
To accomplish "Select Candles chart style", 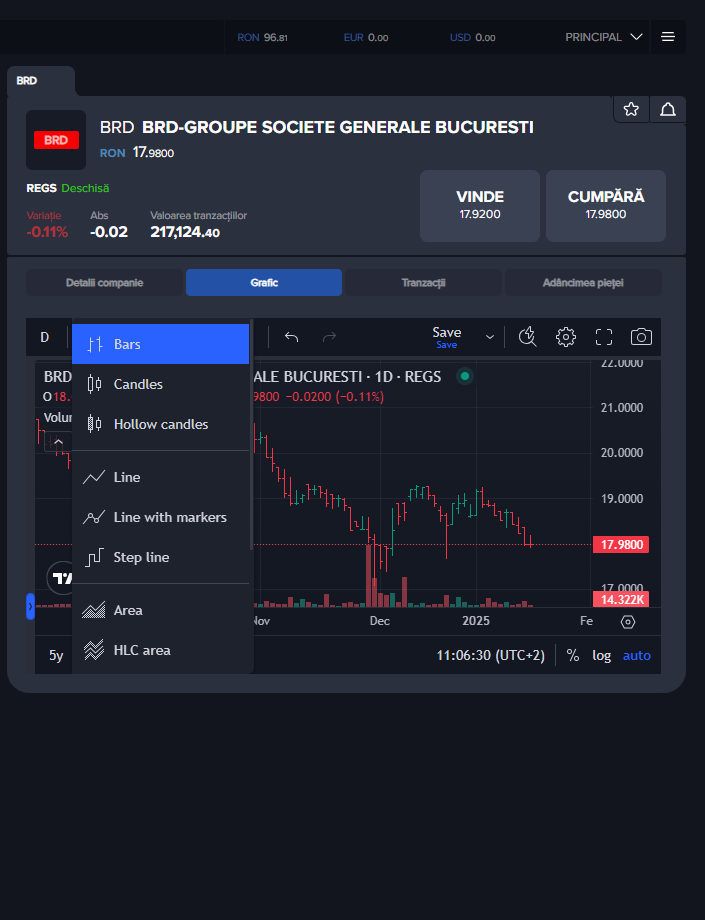I will tap(161, 384).
